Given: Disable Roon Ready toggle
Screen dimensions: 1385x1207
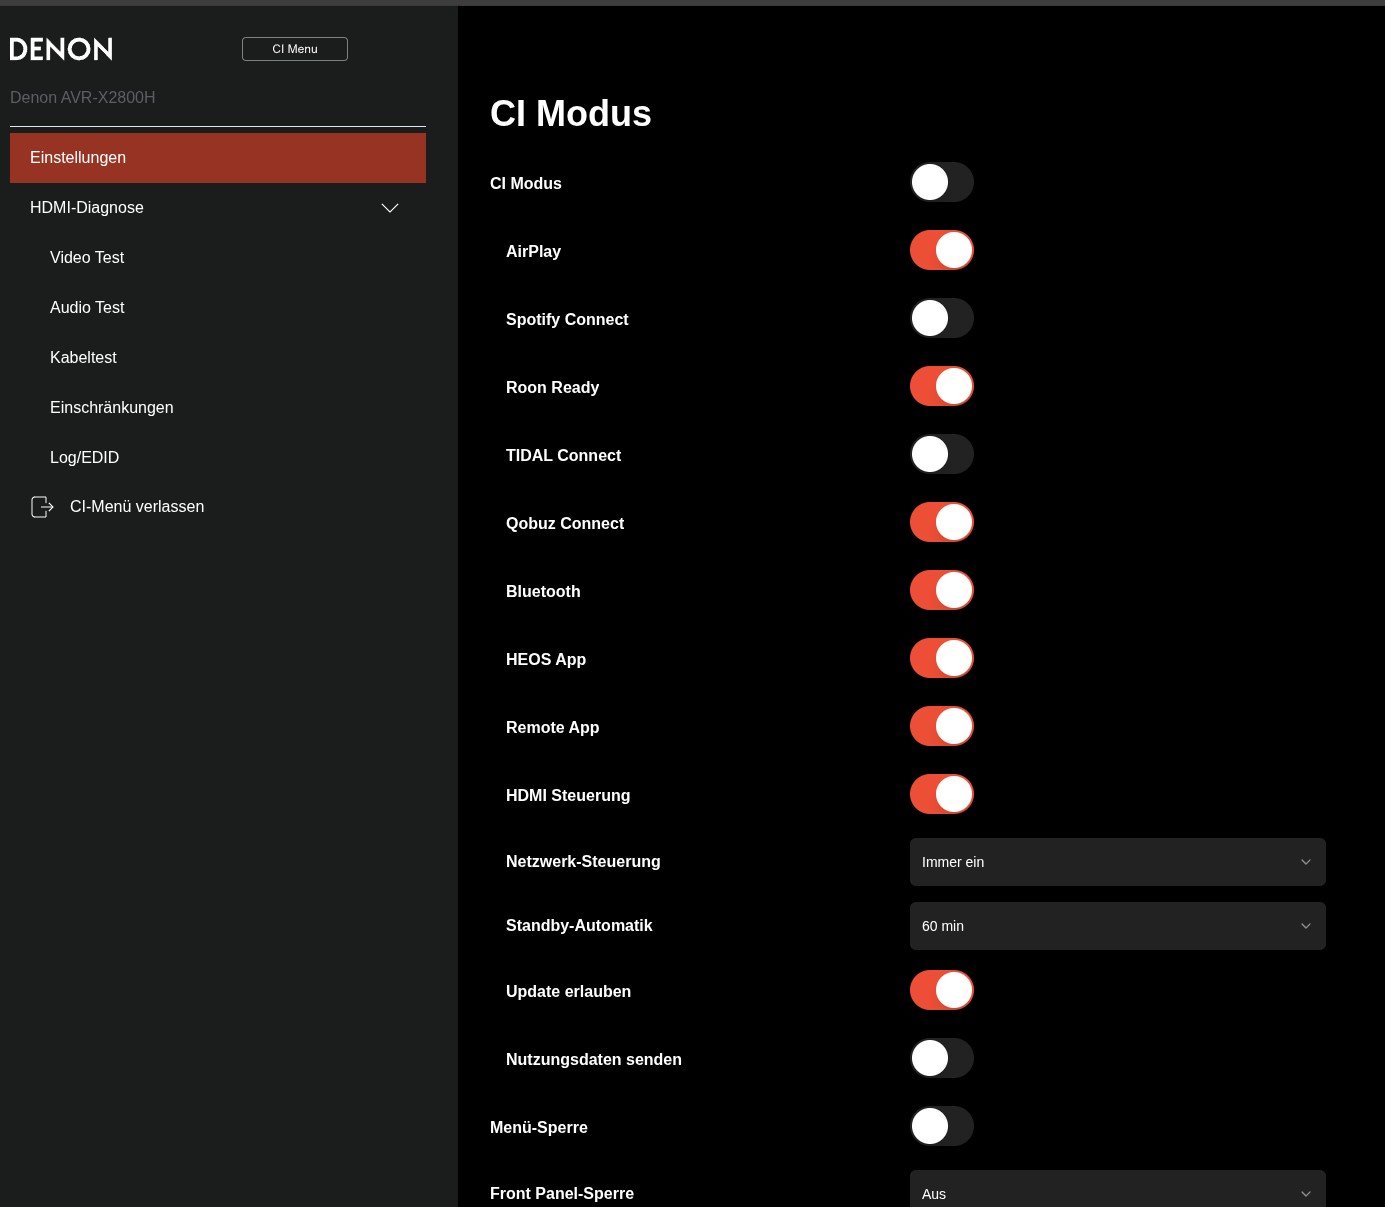Looking at the screenshot, I should [942, 386].
